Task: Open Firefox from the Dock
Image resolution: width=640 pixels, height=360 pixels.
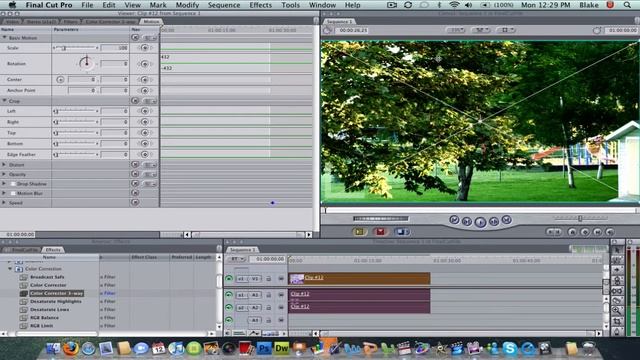Action: (x=71, y=349)
